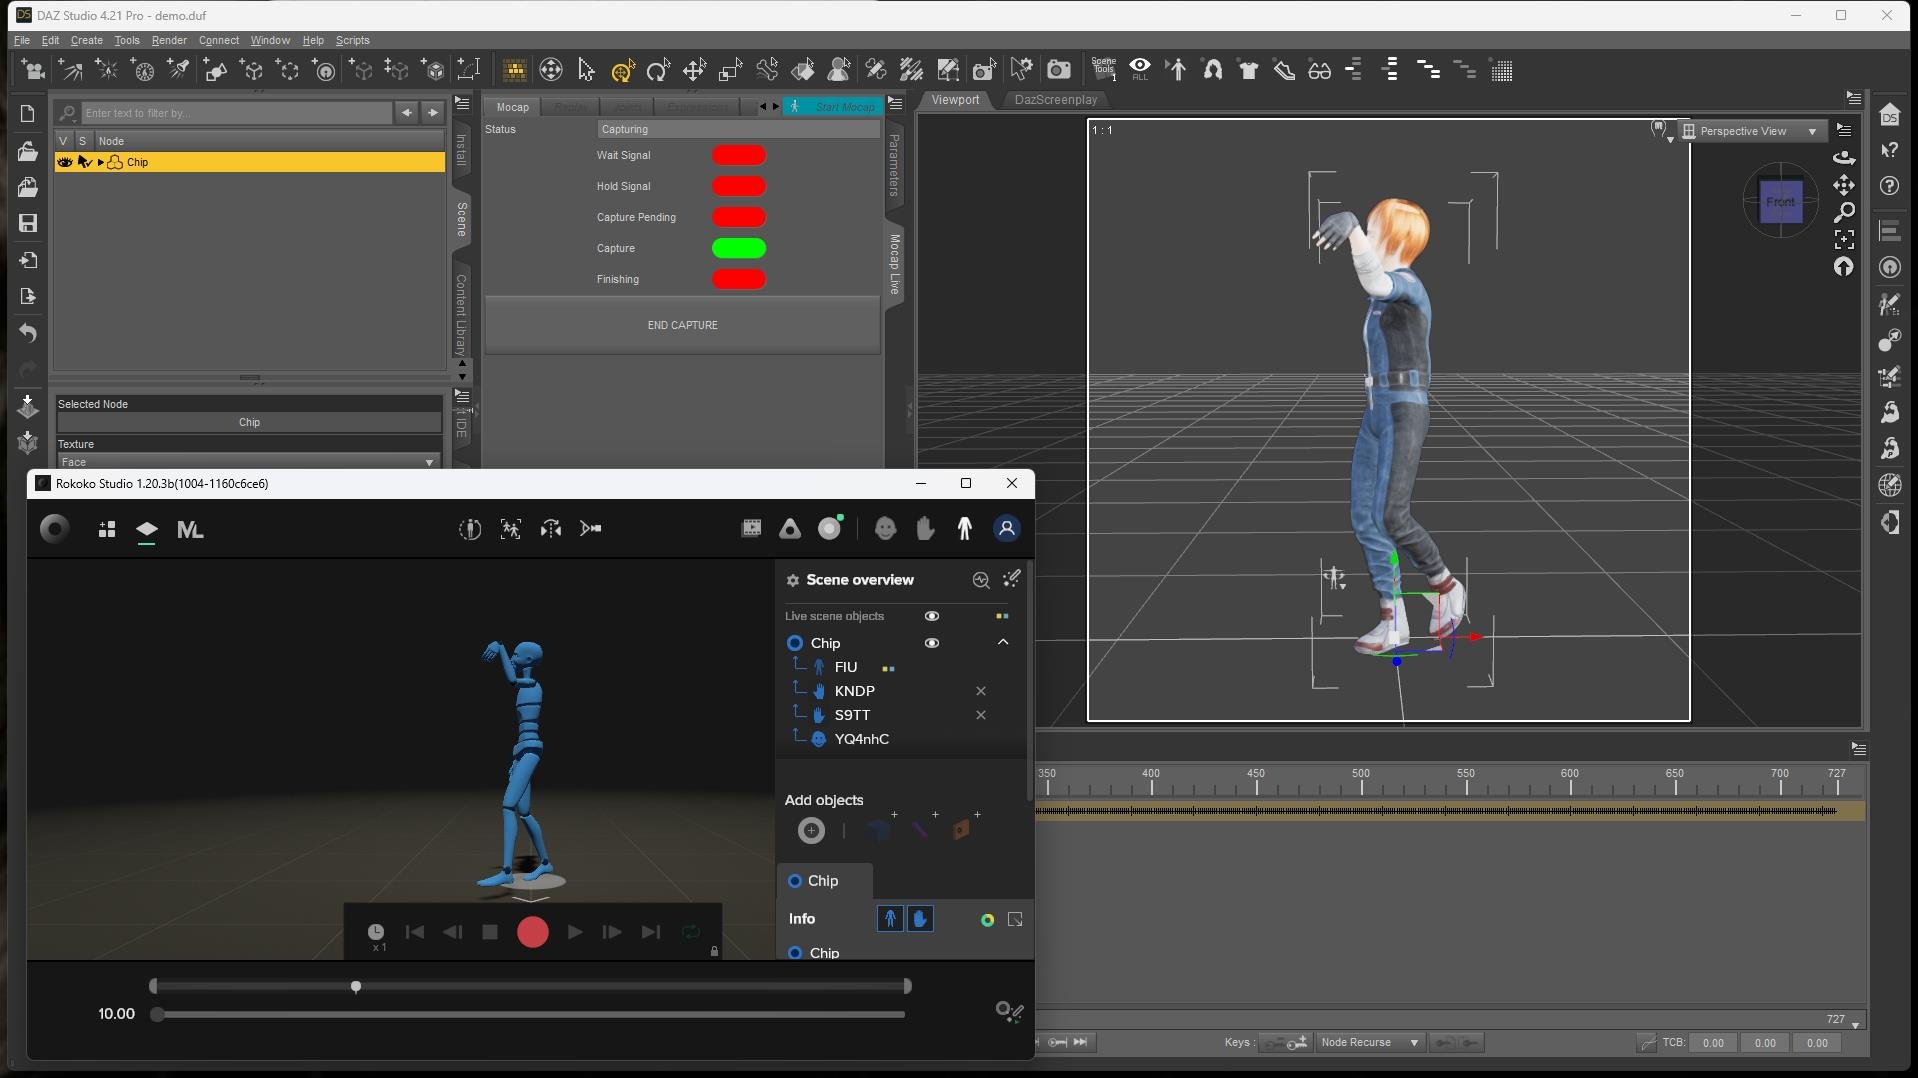Open Rokoko body suit icon
Screen dimensions: 1918x1078
click(964, 529)
